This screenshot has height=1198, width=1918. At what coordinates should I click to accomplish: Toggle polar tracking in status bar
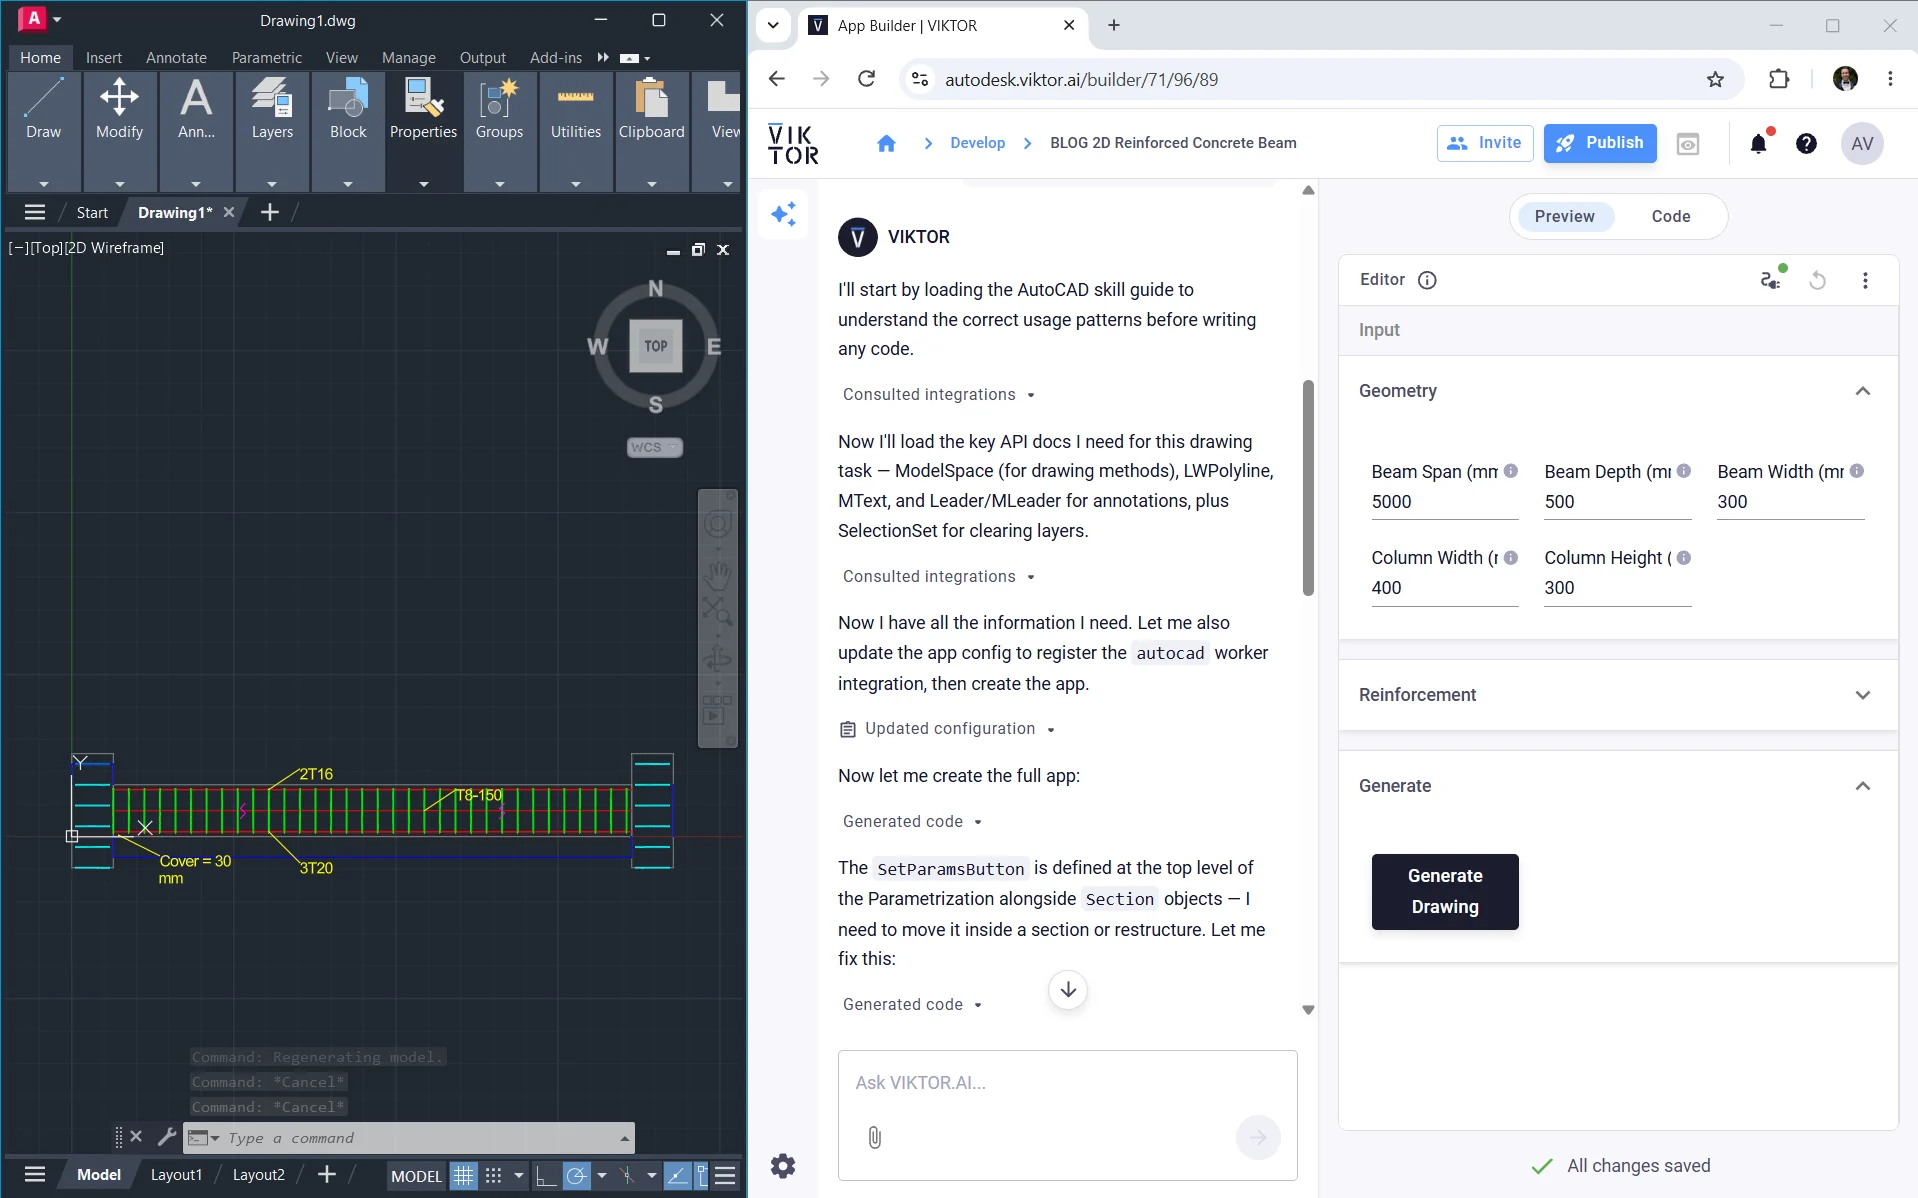point(576,1175)
